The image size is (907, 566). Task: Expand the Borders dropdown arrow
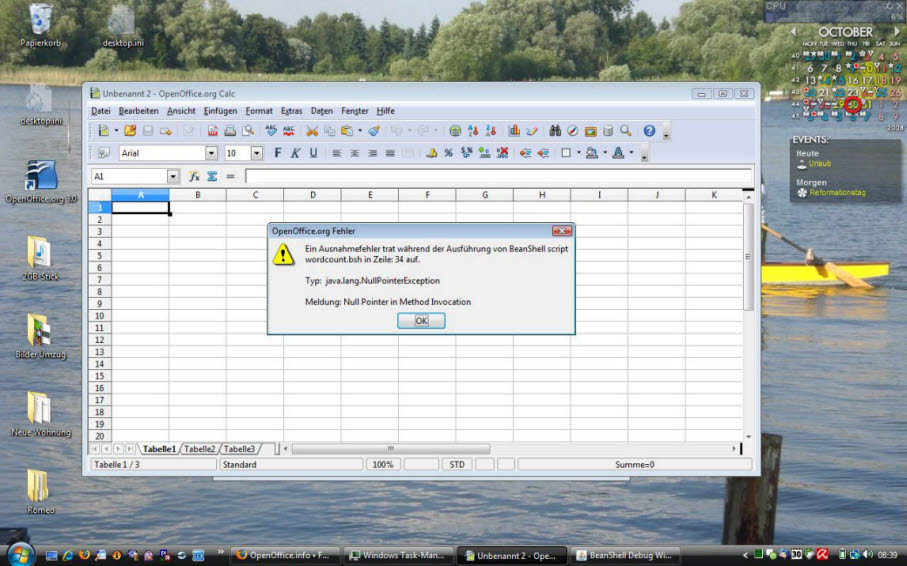[x=578, y=153]
